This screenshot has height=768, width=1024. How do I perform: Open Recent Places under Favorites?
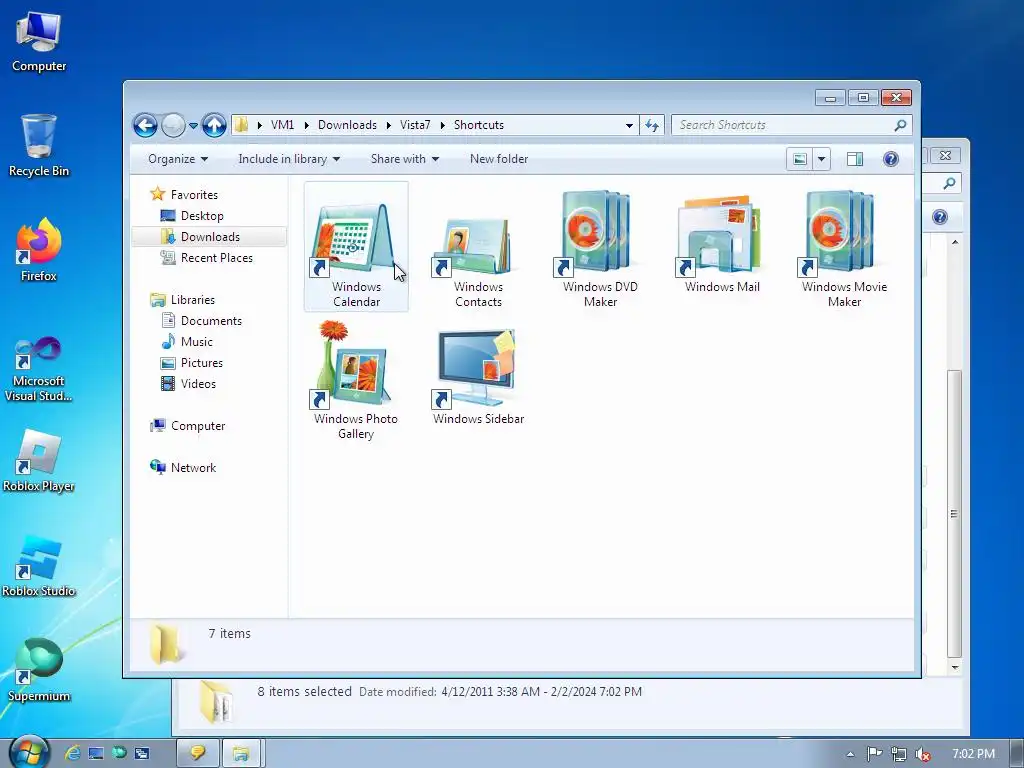(216, 257)
